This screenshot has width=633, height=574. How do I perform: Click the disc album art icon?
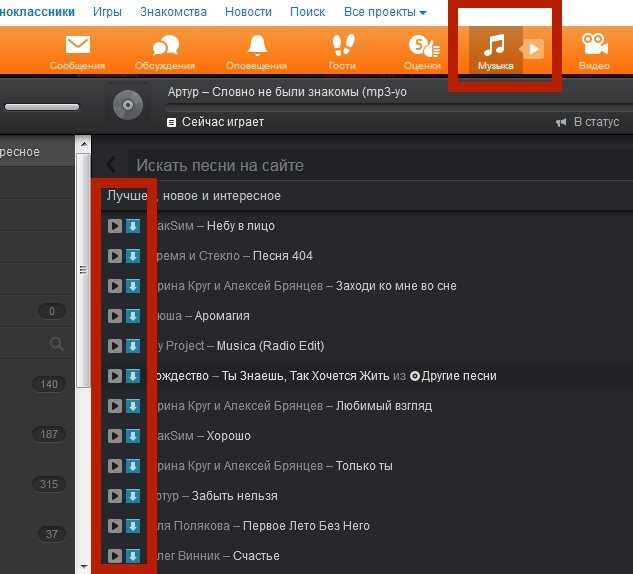point(128,105)
